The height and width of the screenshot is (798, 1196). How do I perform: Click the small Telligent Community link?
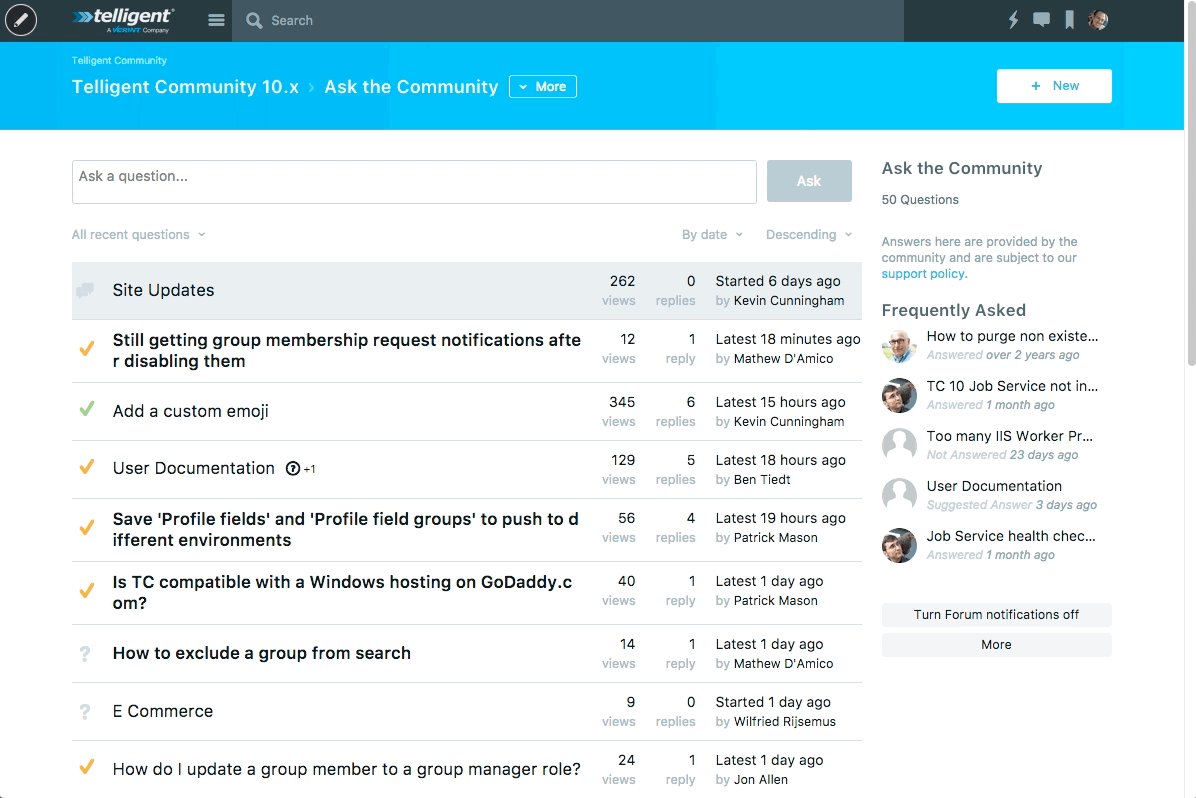119,60
